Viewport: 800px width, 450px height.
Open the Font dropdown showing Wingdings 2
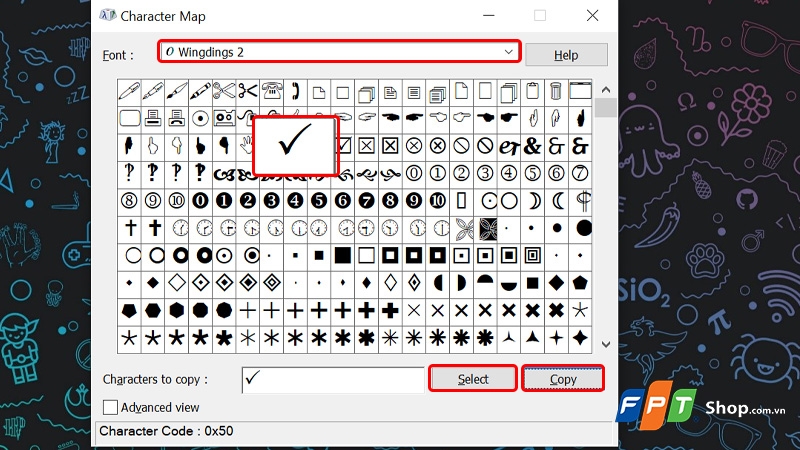pyautogui.click(x=339, y=52)
